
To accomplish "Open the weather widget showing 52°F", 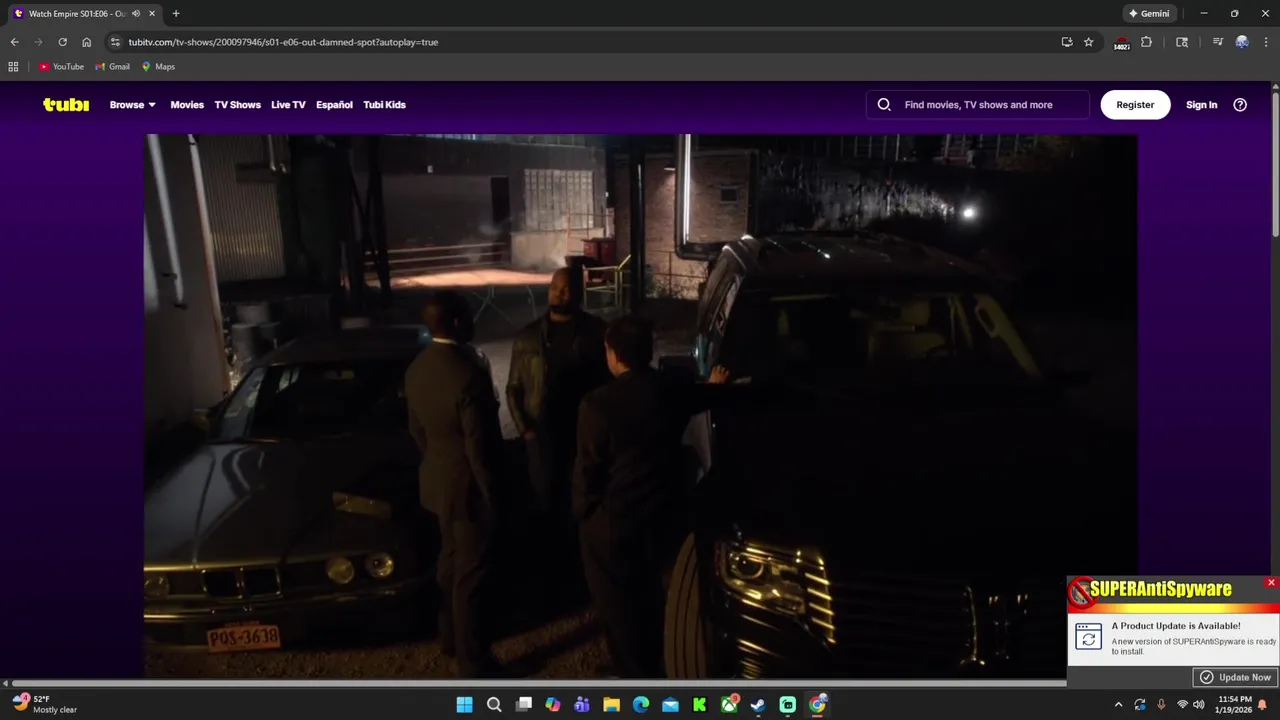I will 45,704.
